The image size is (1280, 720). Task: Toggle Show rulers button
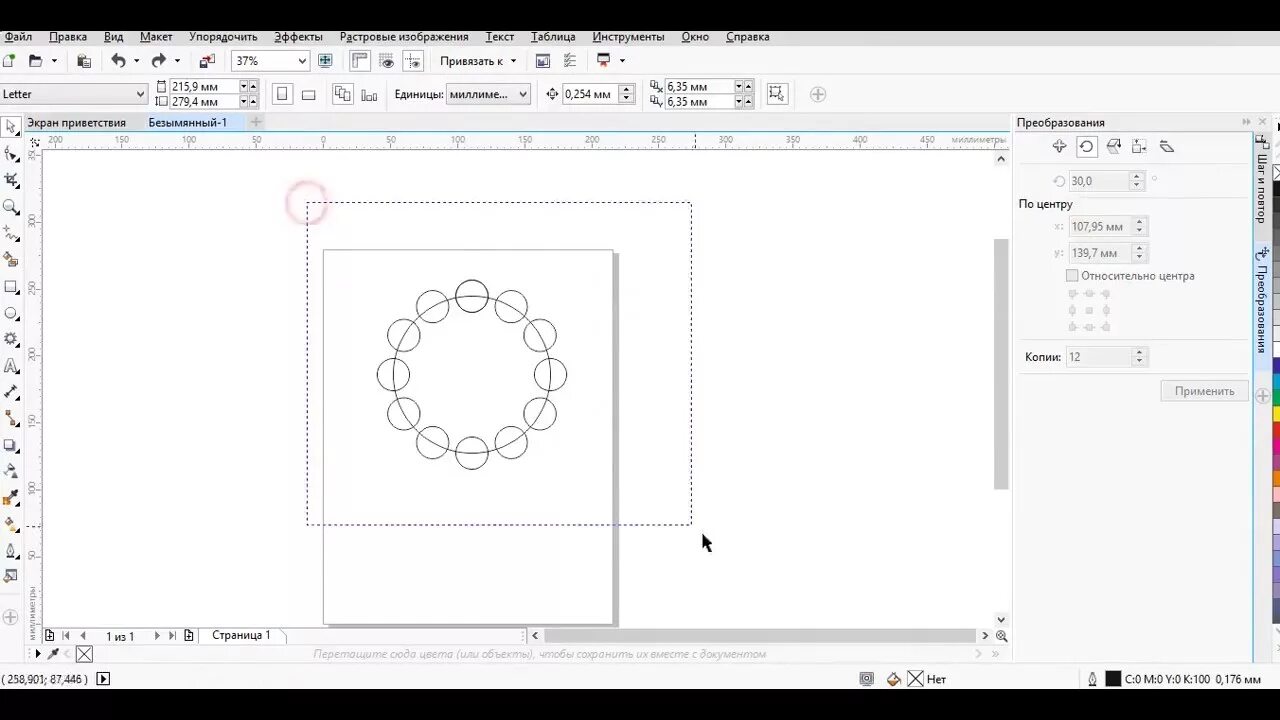[x=360, y=61]
